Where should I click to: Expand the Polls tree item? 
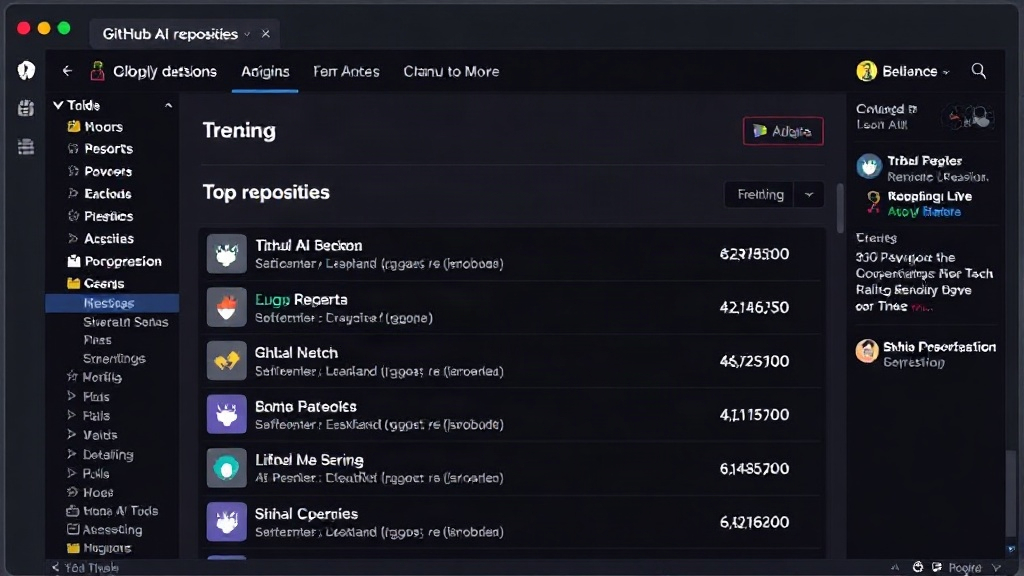point(71,473)
